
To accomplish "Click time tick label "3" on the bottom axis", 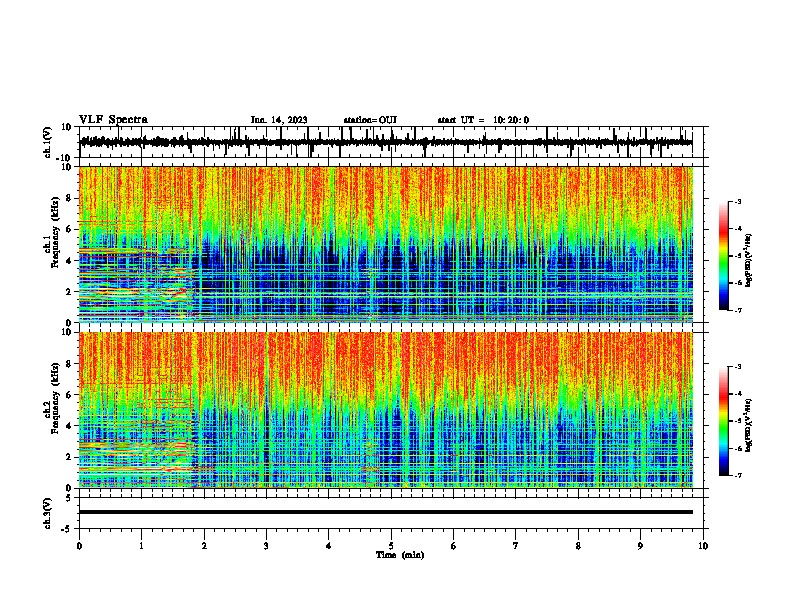I will point(266,546).
